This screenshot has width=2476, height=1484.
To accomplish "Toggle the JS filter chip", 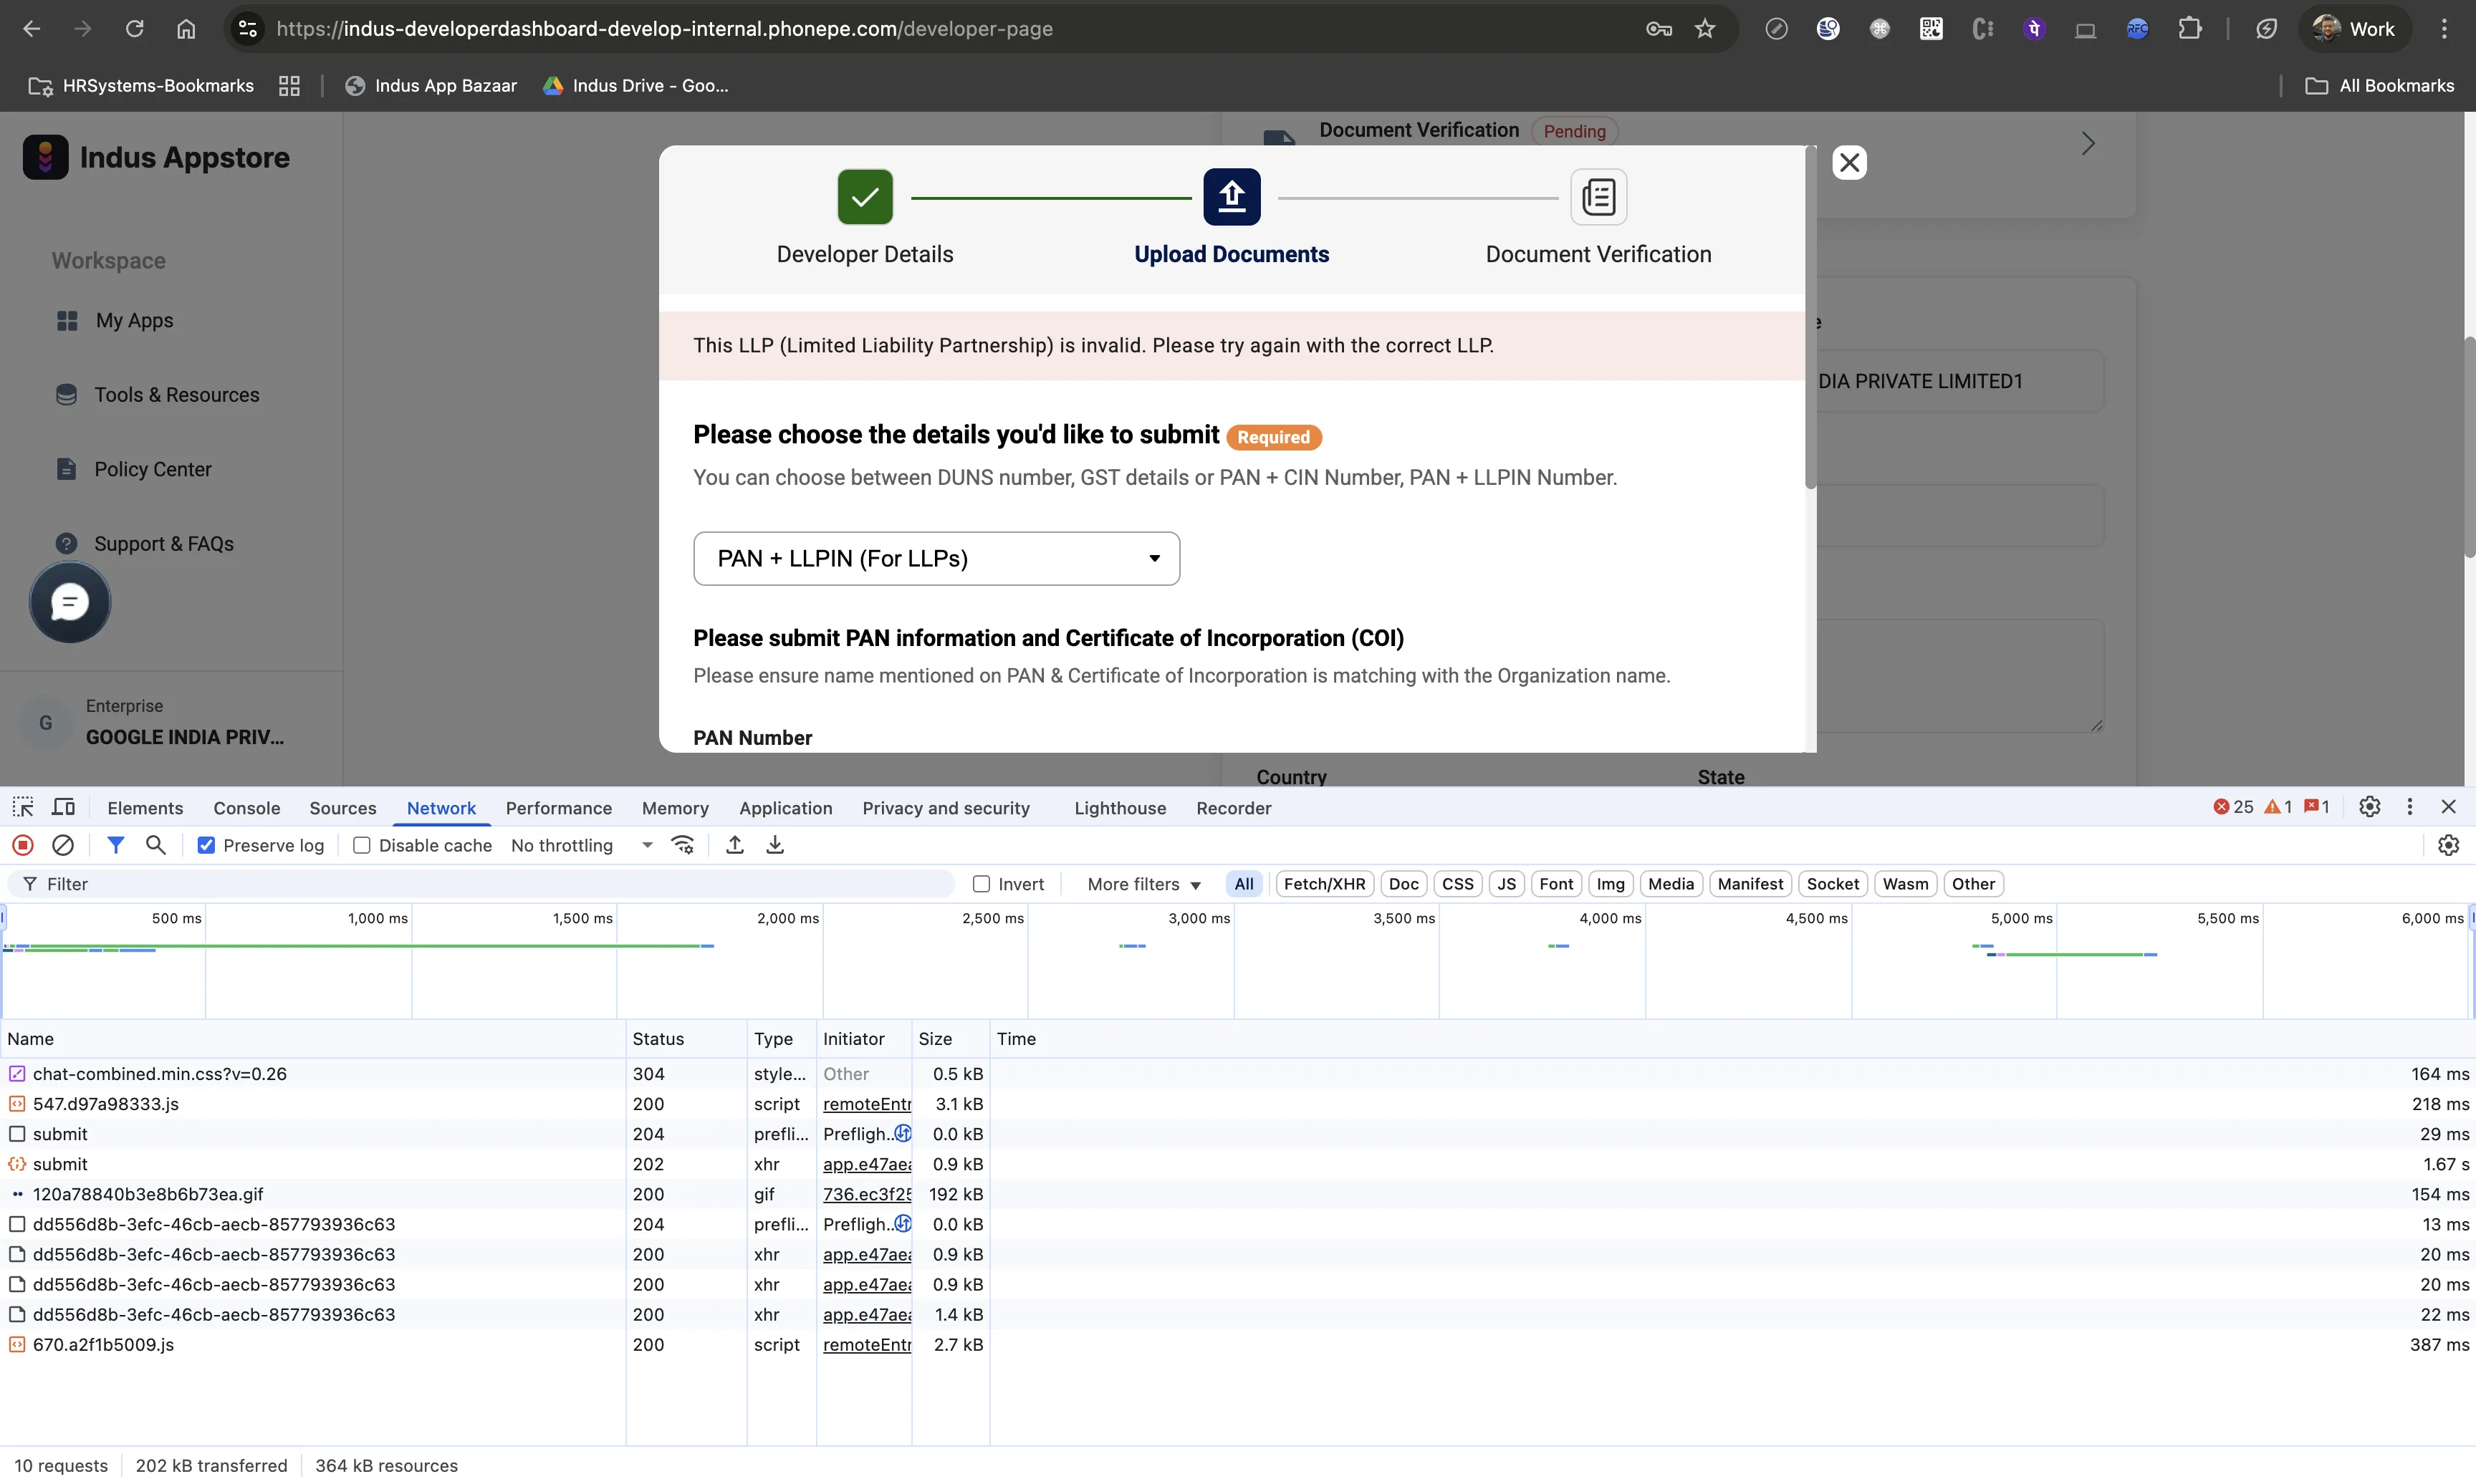I will point(1506,884).
